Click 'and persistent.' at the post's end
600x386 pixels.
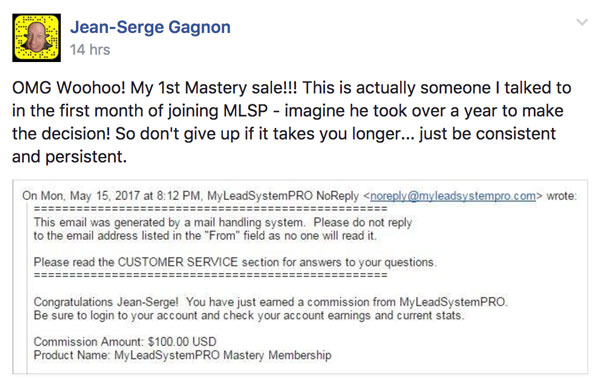point(69,157)
